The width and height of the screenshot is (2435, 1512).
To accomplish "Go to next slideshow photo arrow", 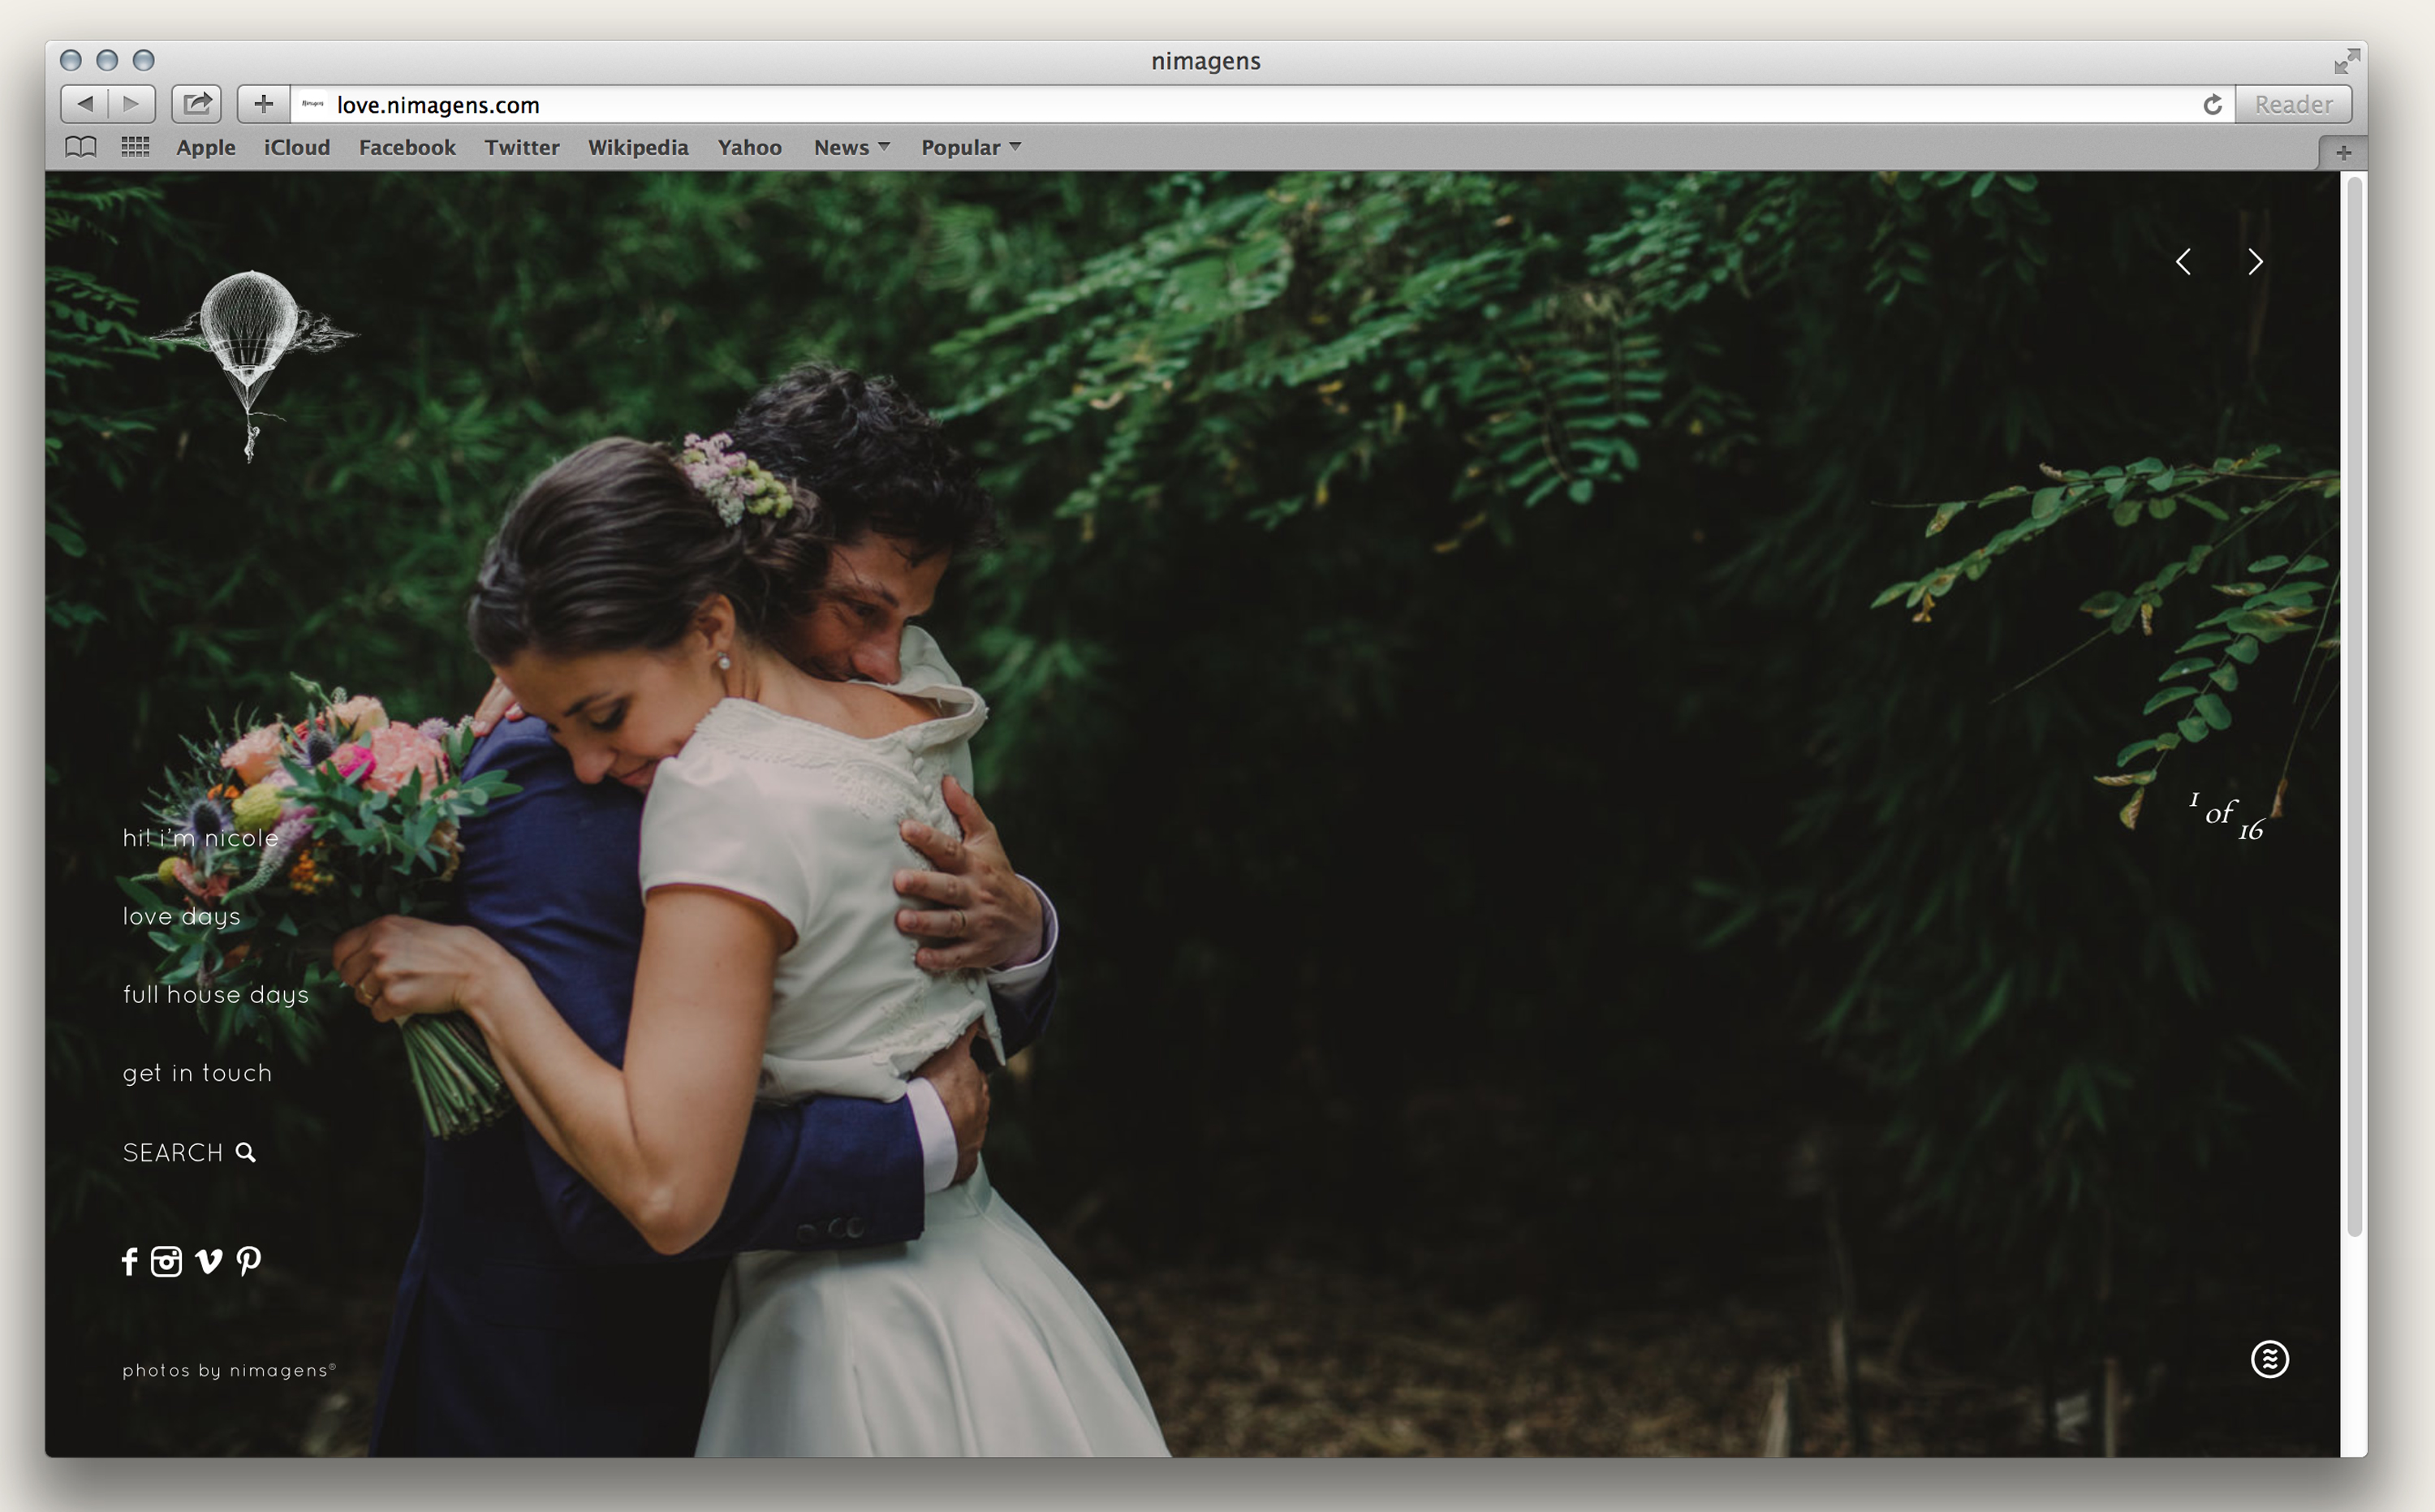I will 2255,262.
